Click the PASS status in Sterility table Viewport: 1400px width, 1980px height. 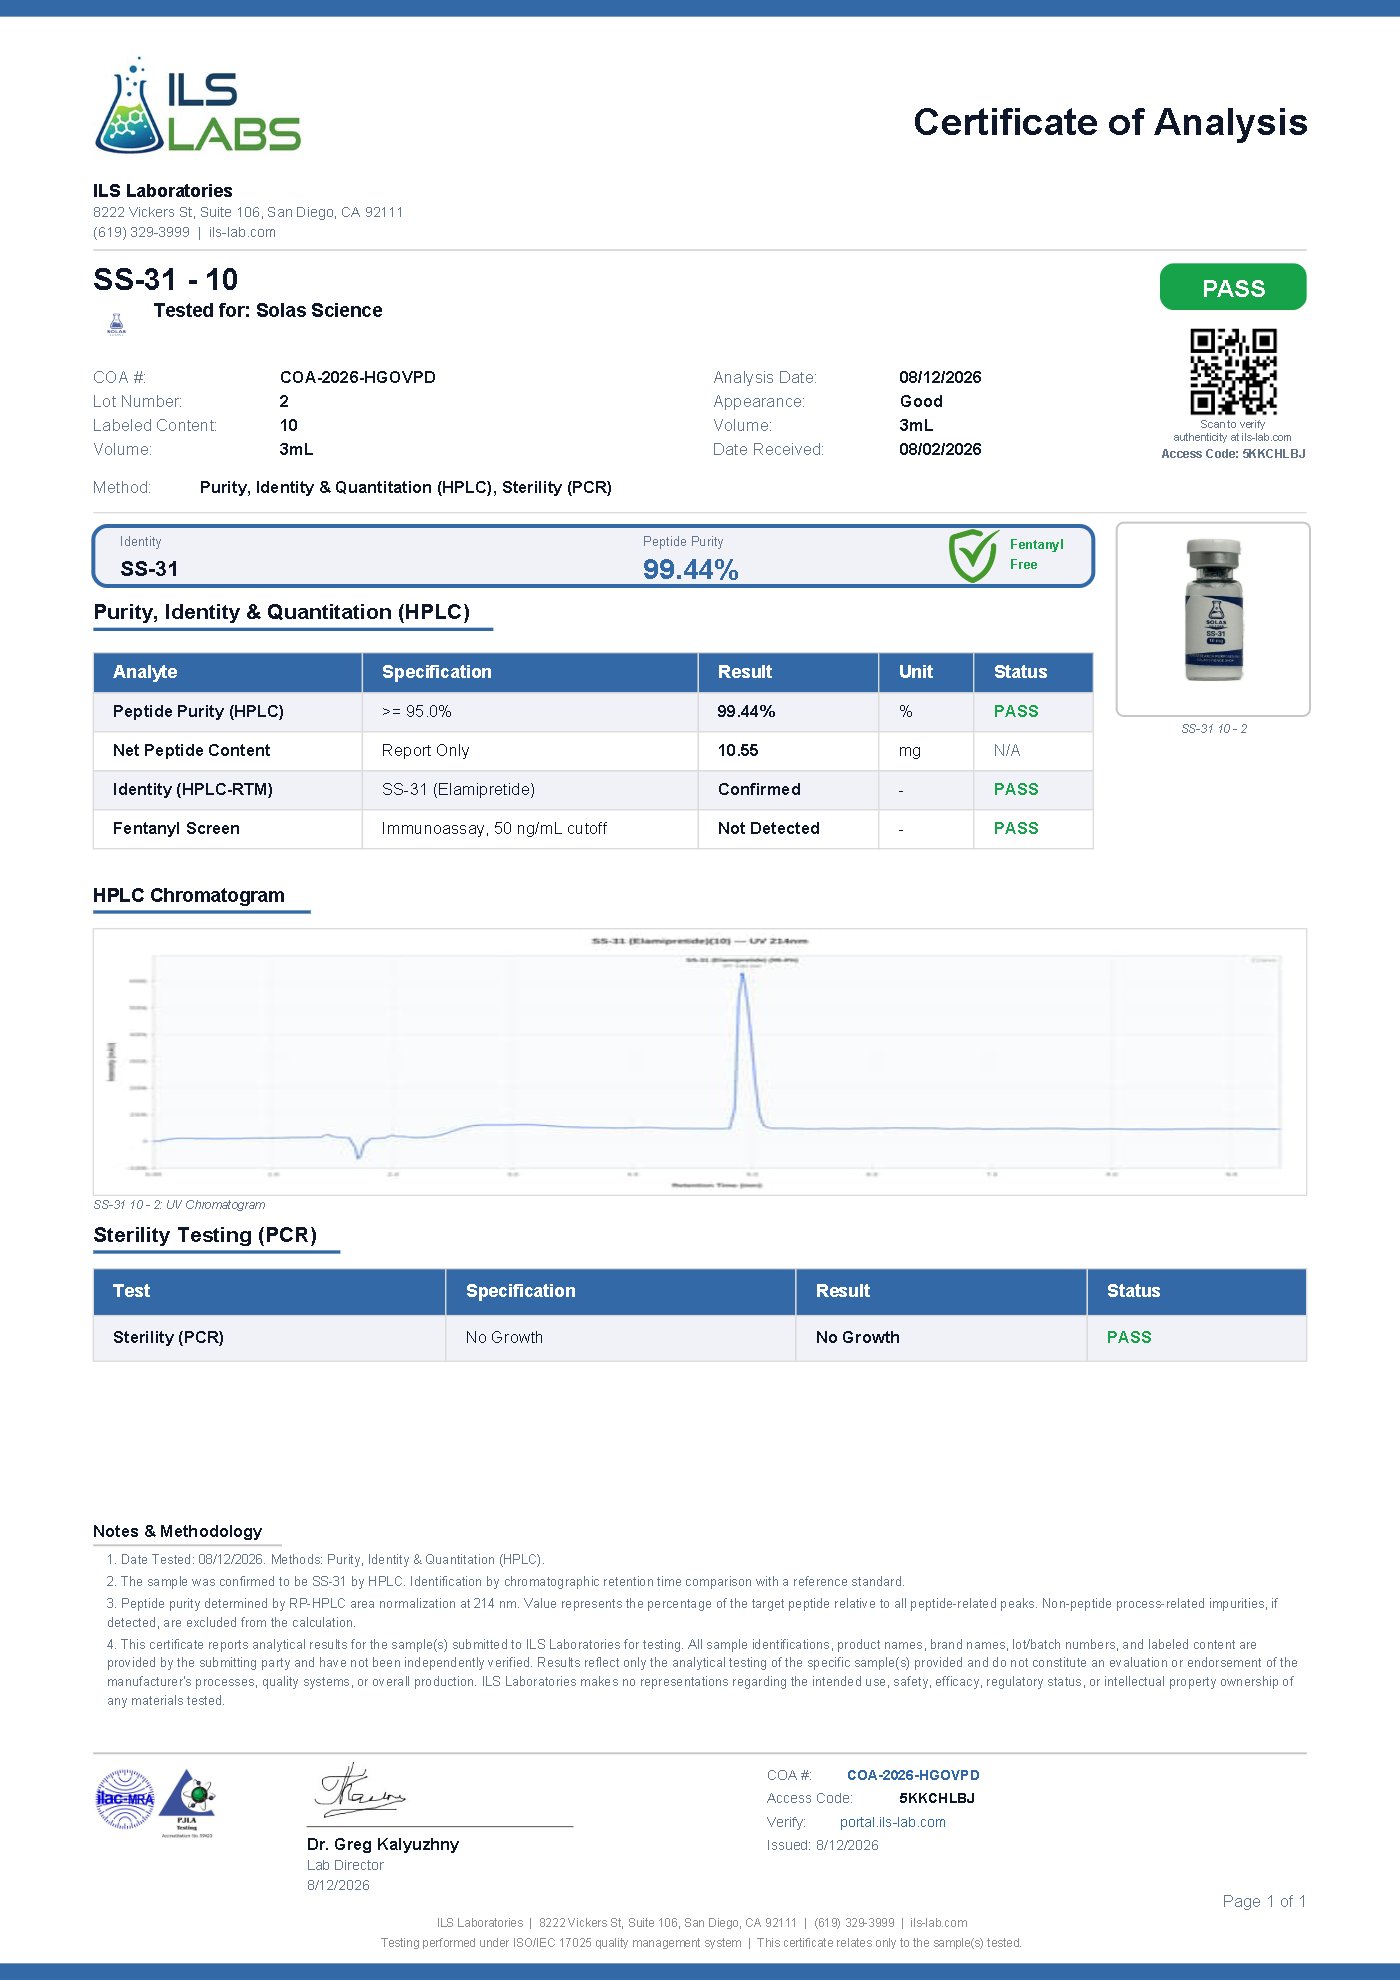click(1129, 1337)
